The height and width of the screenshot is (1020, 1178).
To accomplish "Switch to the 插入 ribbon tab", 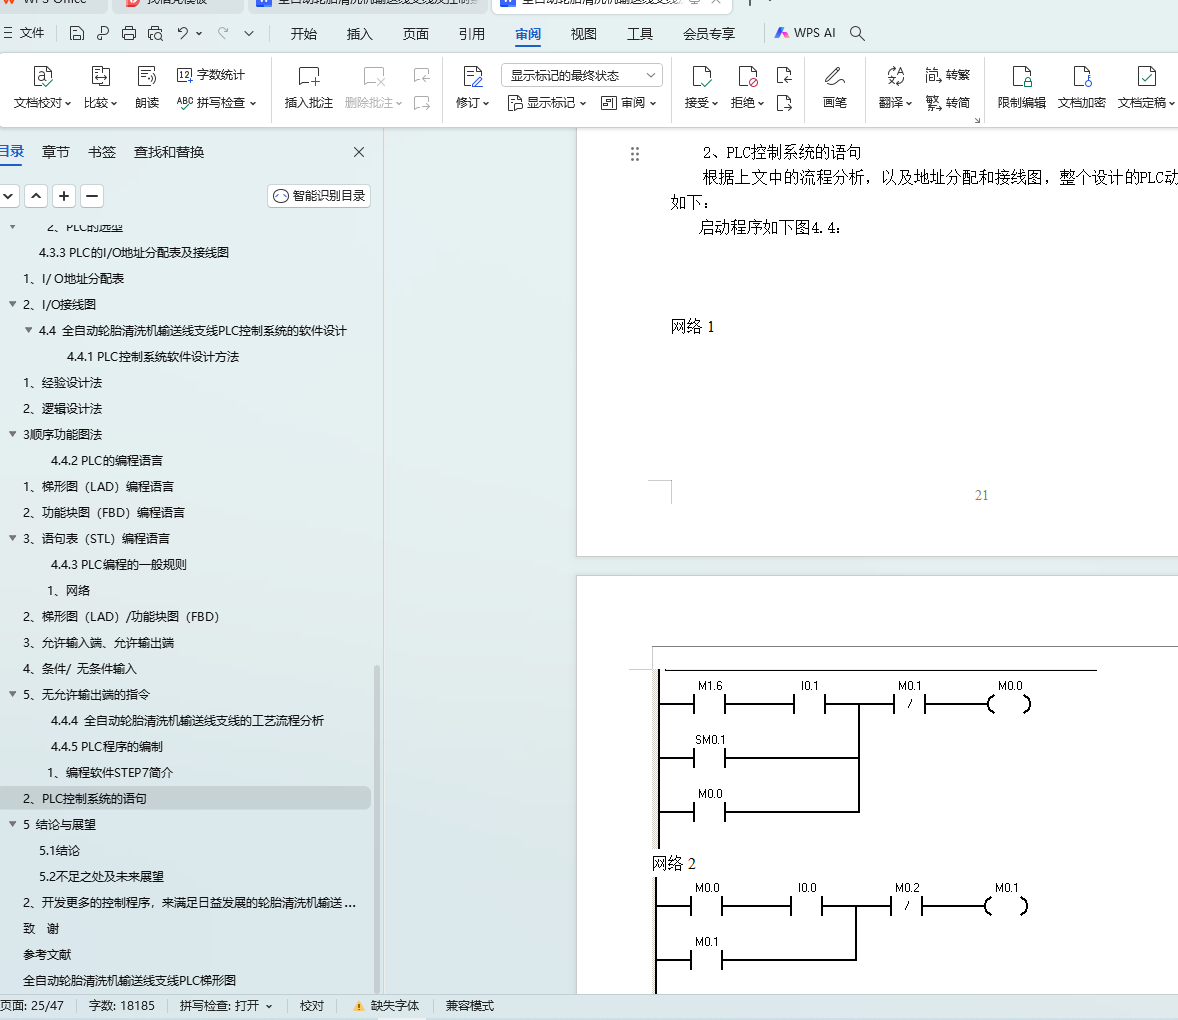I will 359,34.
